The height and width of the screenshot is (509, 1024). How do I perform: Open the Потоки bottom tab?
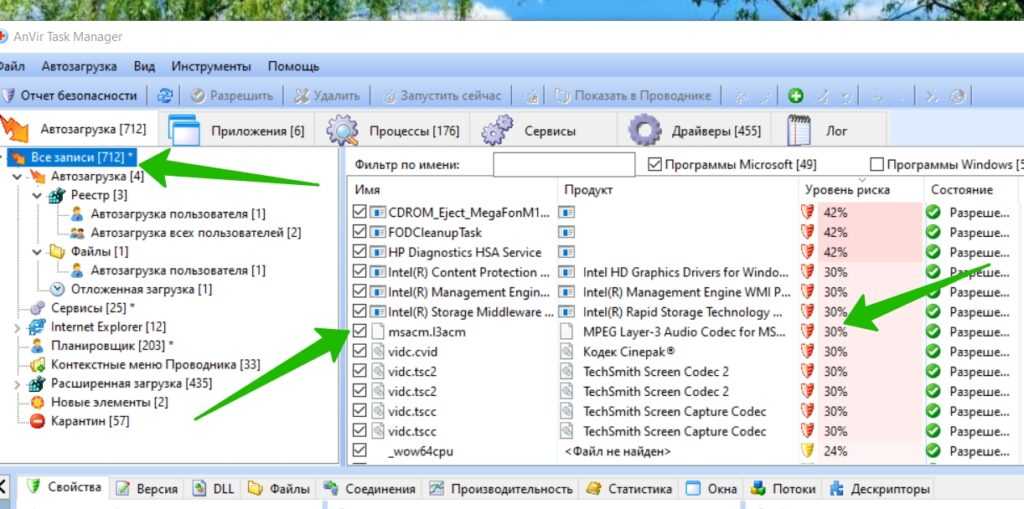783,489
